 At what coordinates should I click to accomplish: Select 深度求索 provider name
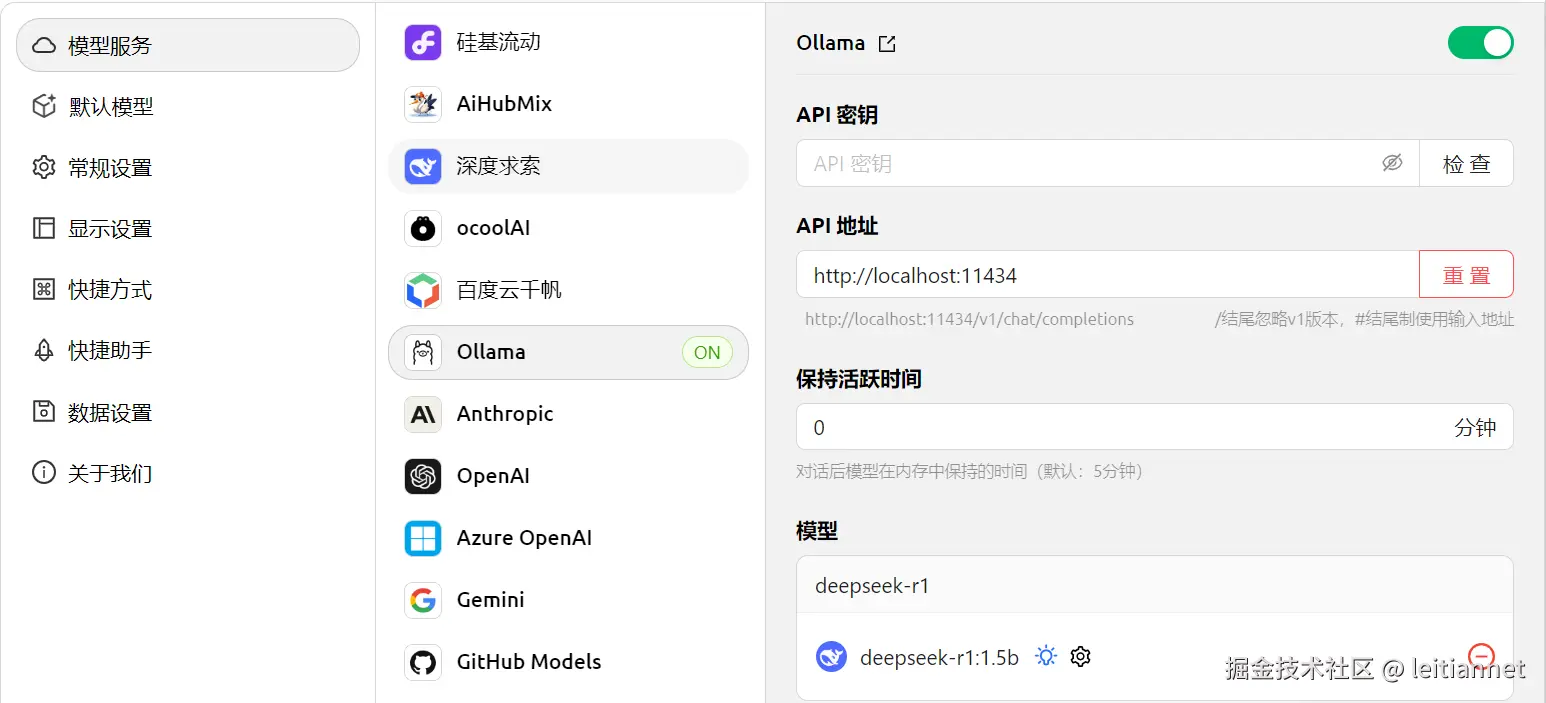498,166
